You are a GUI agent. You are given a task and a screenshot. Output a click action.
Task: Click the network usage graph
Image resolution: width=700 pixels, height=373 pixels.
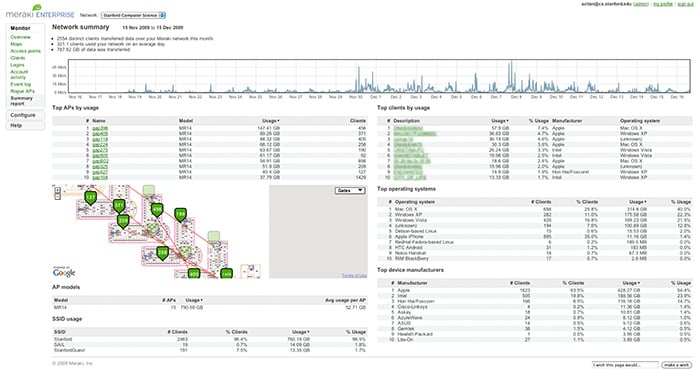click(x=379, y=76)
